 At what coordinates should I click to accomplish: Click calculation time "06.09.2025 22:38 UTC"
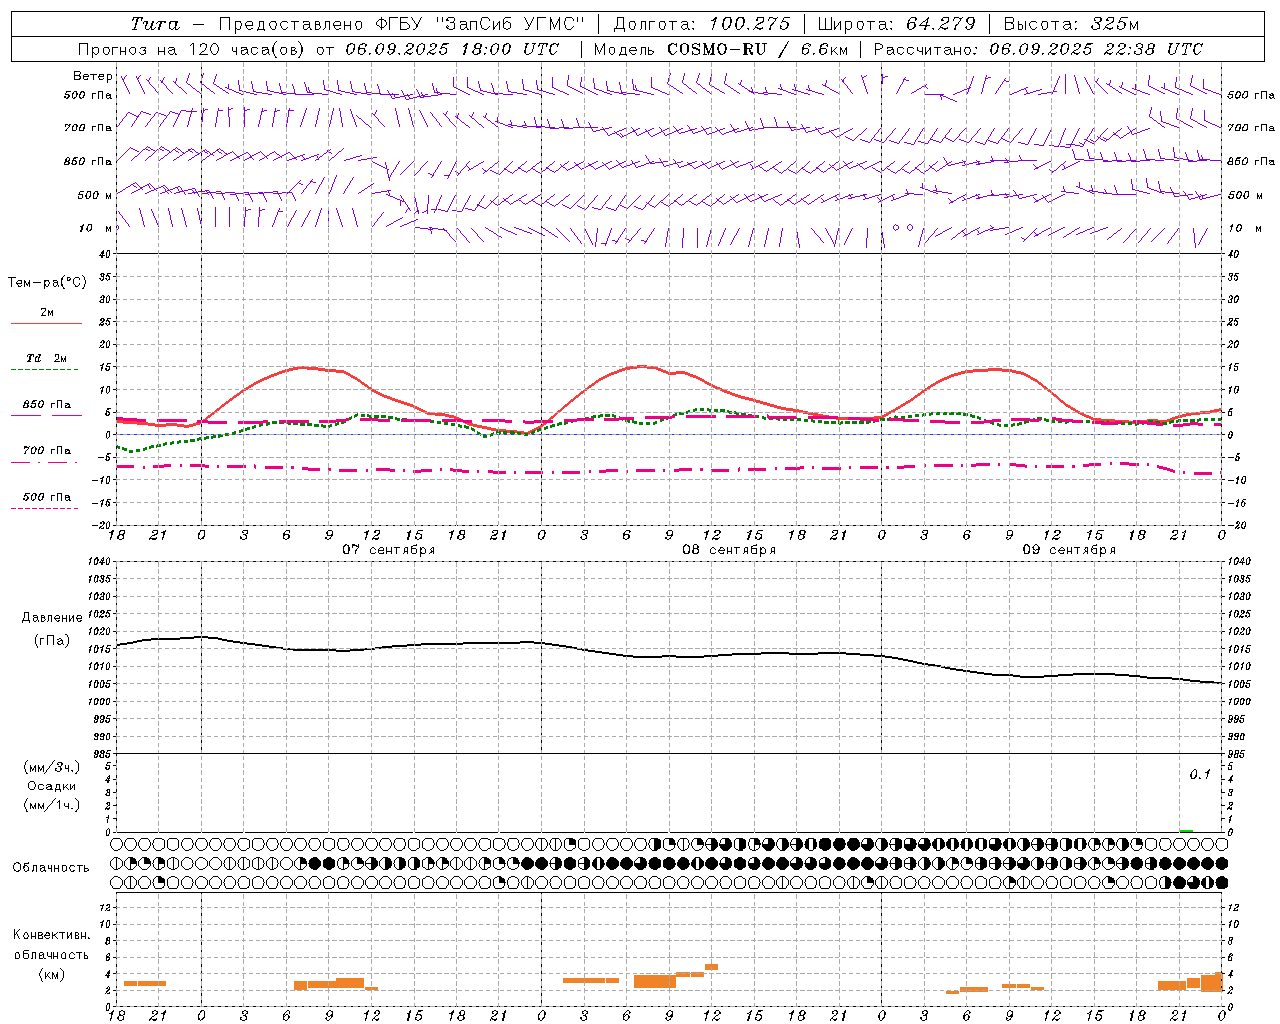[x=1096, y=49]
